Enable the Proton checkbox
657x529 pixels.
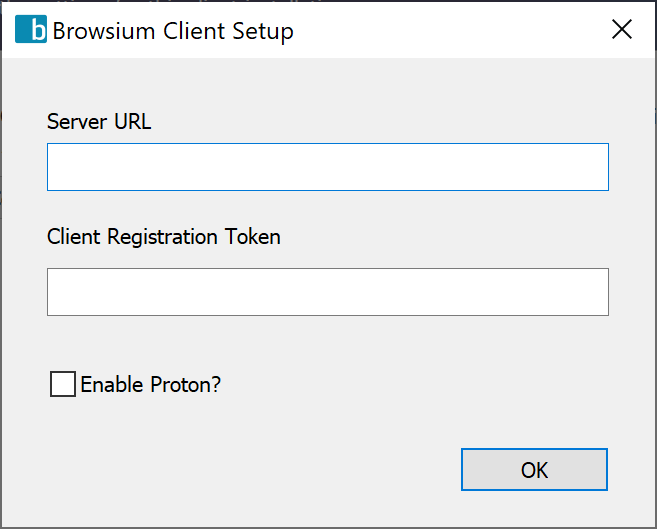click(x=63, y=384)
